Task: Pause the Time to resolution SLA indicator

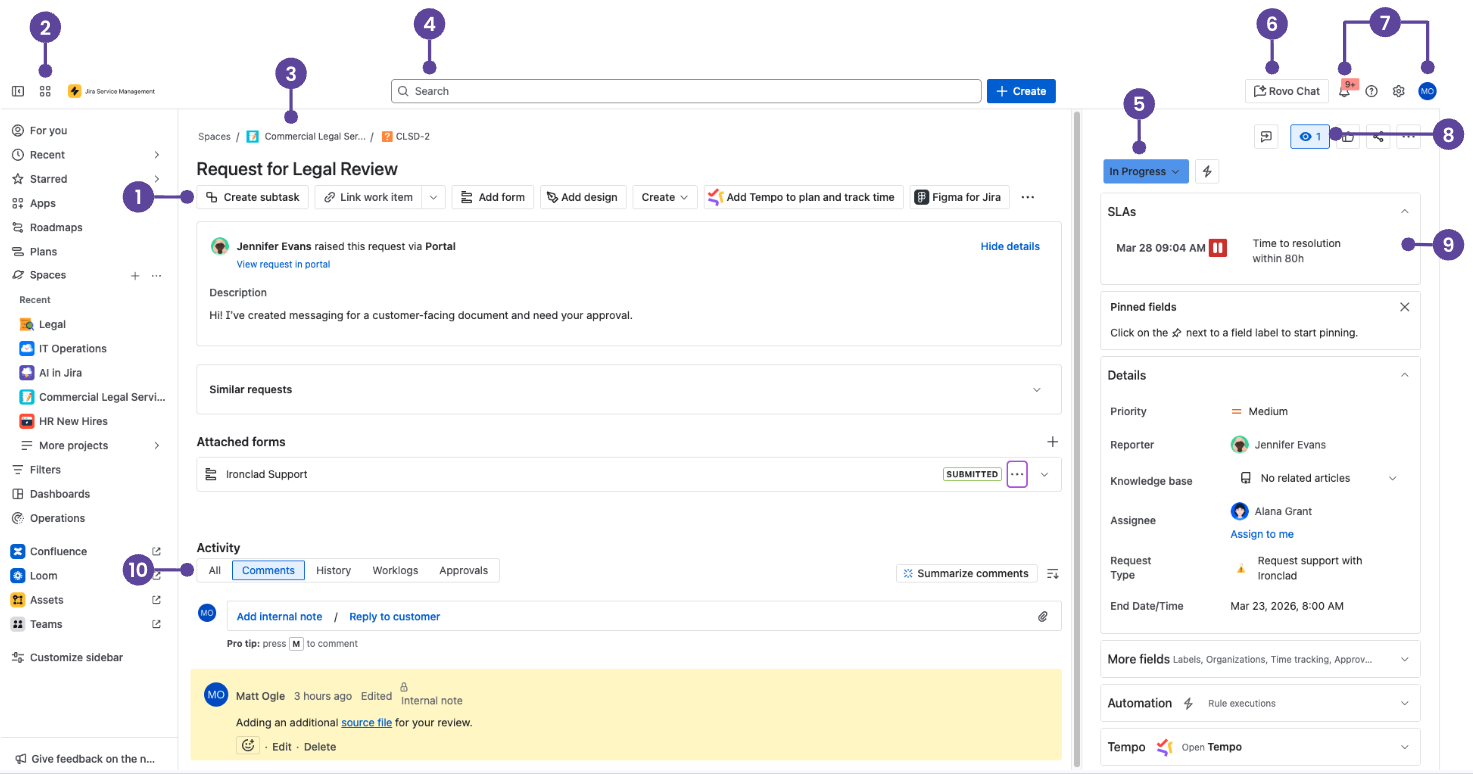Action: coord(1216,245)
